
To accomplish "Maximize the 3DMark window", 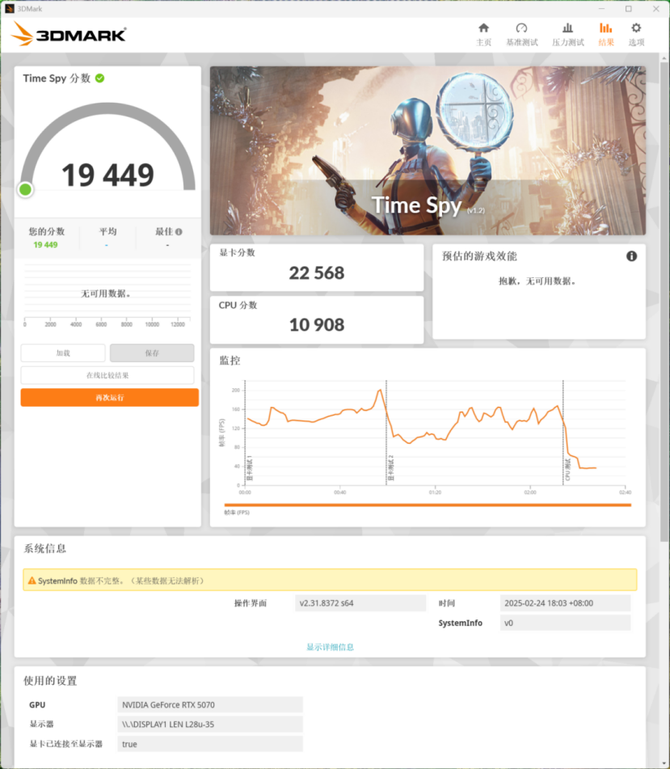I will (x=628, y=9).
